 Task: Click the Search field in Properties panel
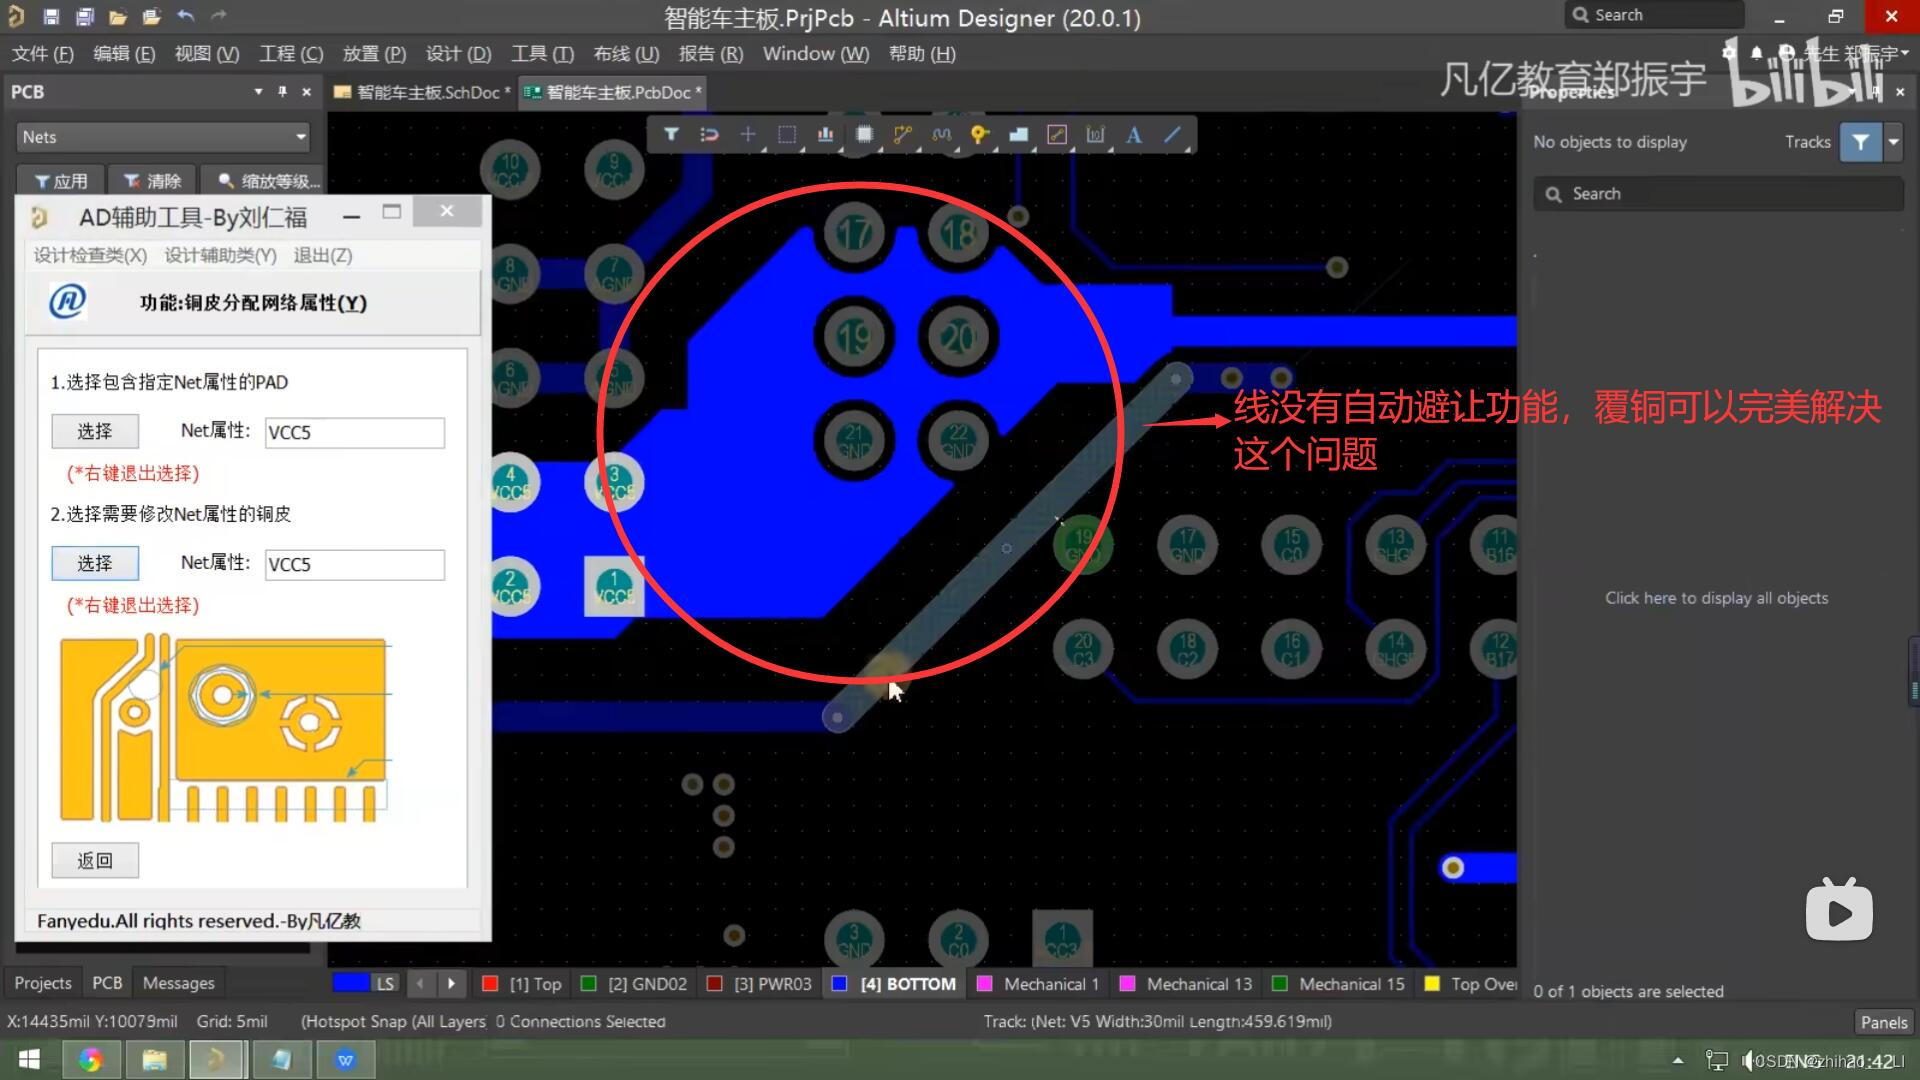[x=1717, y=193]
